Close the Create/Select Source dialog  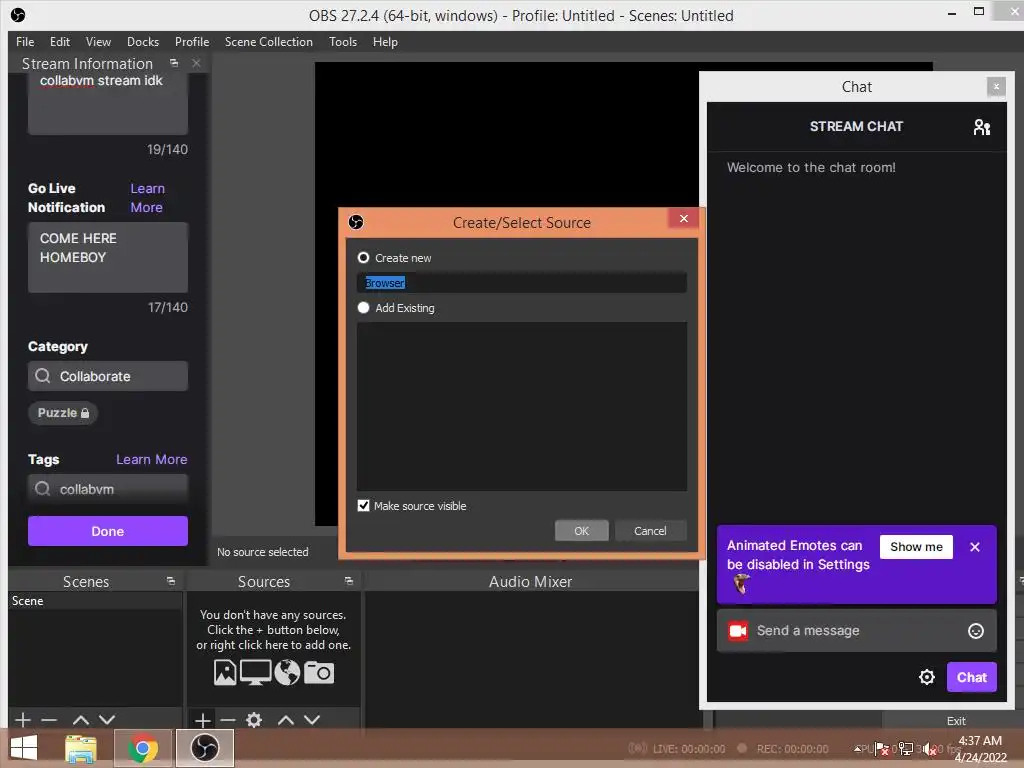[x=684, y=219]
